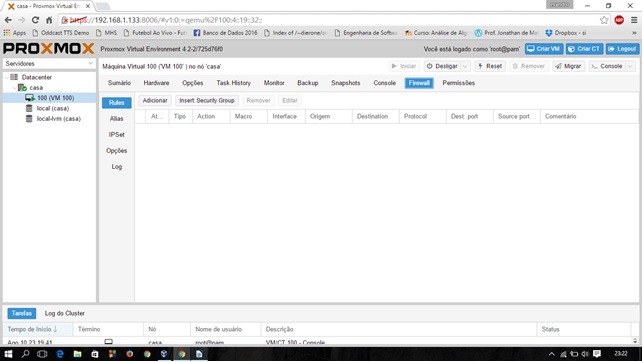The width and height of the screenshot is (643, 362).
Task: Click the top-right Console button
Action: point(607,66)
